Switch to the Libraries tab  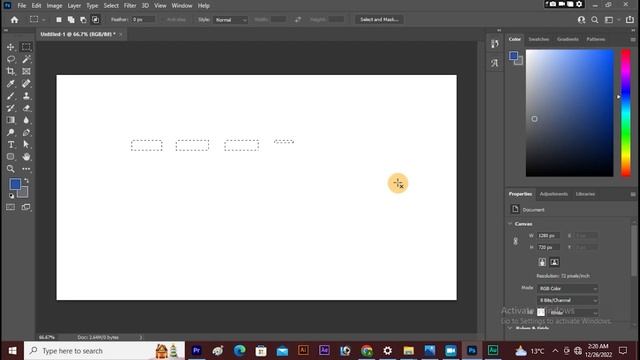585,194
